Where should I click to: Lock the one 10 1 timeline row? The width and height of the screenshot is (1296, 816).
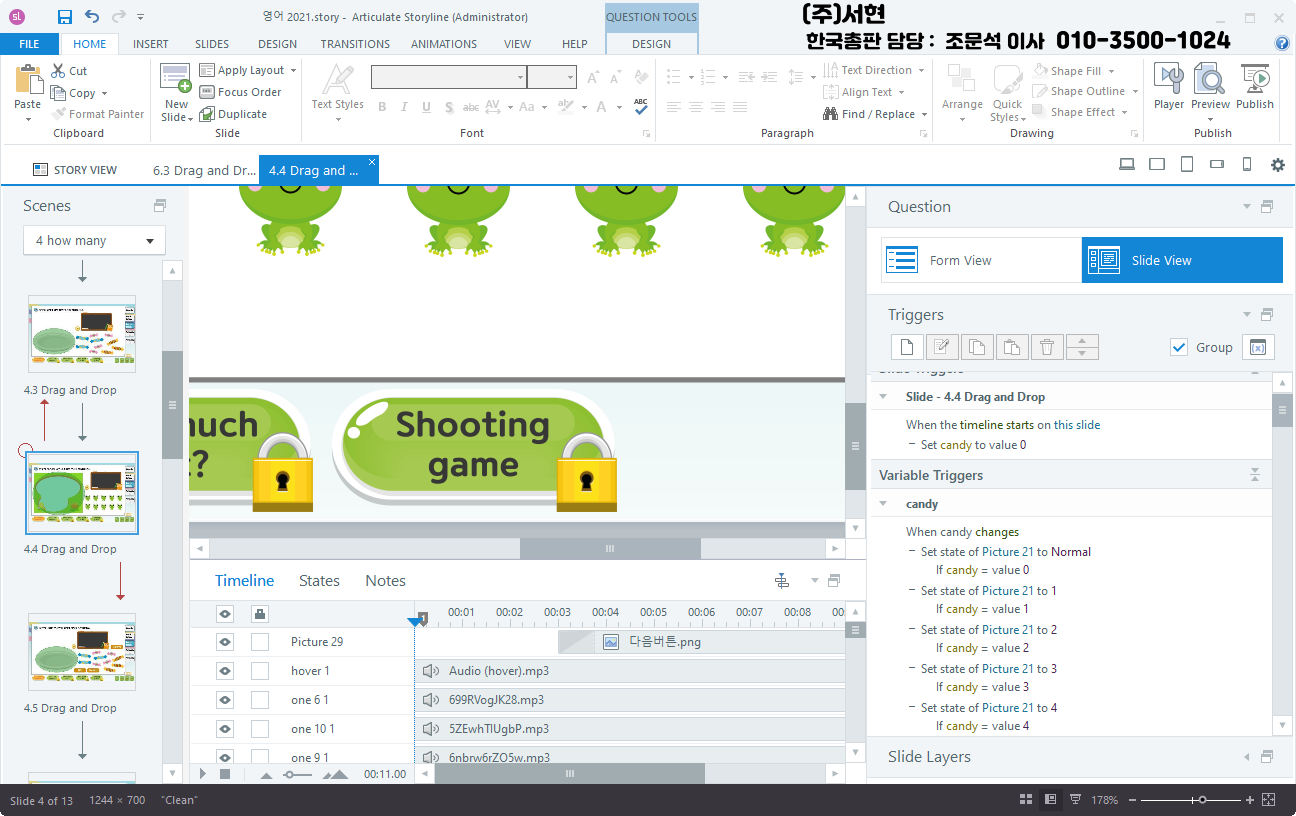click(x=260, y=729)
